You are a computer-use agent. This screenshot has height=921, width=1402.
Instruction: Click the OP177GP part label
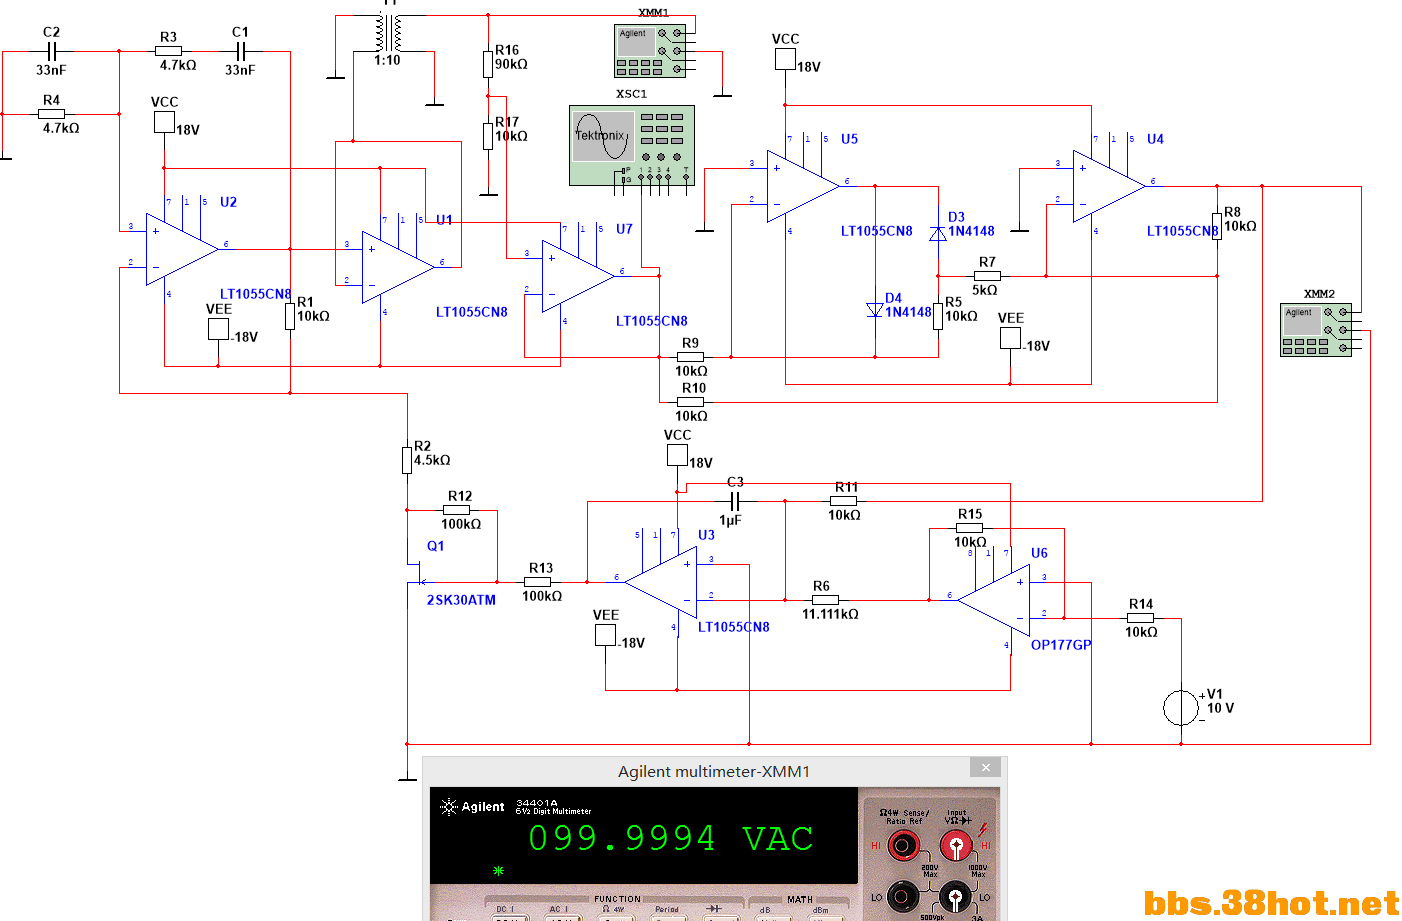1061,645
